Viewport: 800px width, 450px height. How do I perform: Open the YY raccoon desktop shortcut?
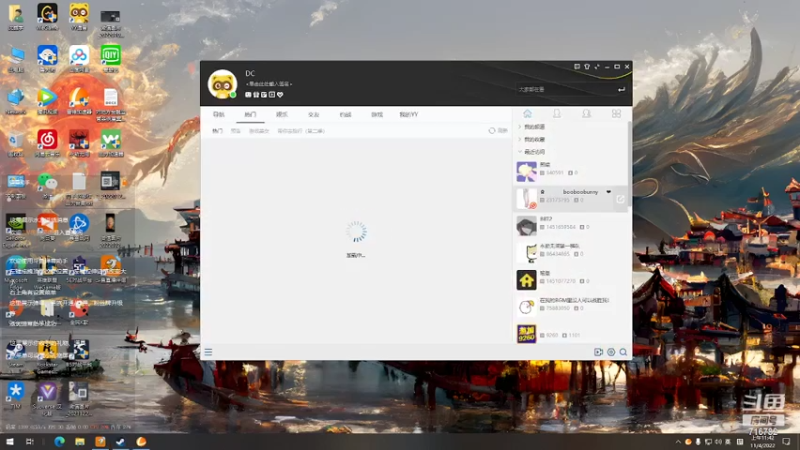pyautogui.click(x=79, y=16)
